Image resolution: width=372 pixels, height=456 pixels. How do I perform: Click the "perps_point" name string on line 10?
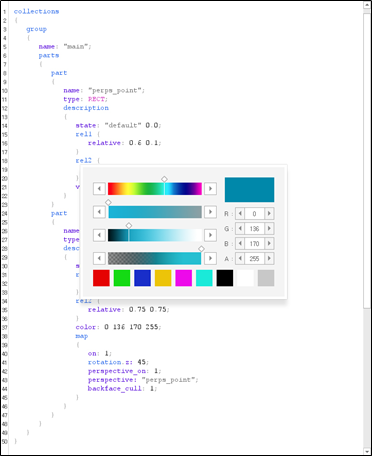pos(116,90)
